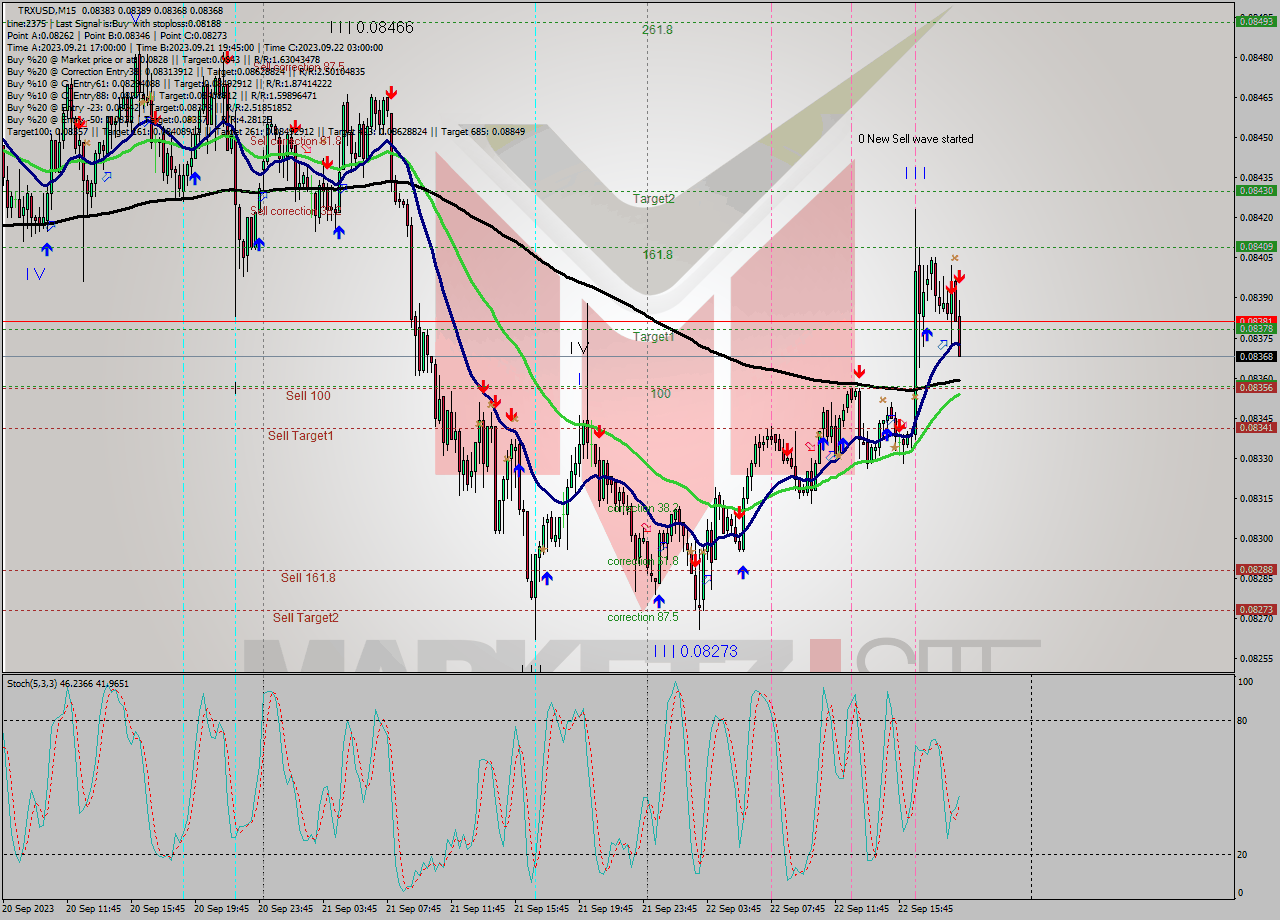
Task: Click the green '161.8' level label
Action: point(657,255)
